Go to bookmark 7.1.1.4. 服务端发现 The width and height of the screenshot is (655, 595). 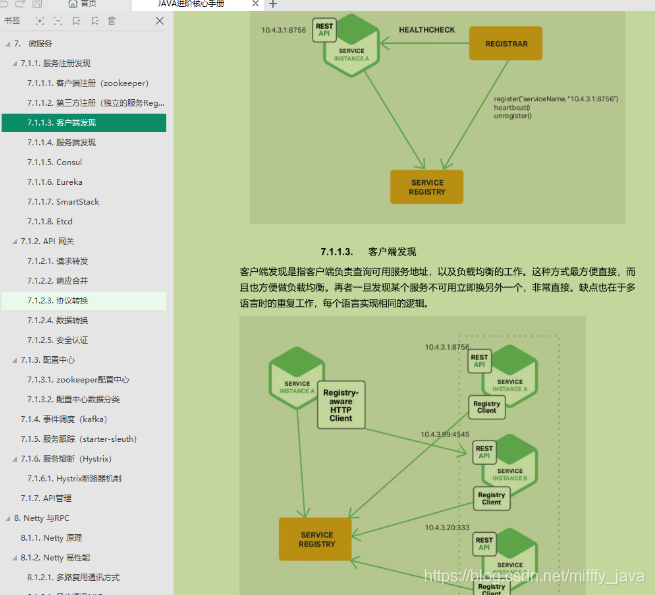[61, 142]
